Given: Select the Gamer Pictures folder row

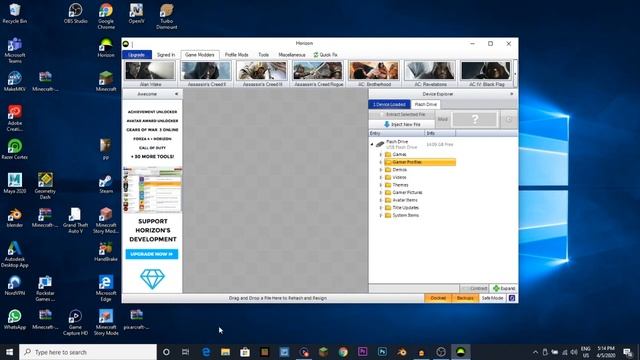Looking at the screenshot, I should (x=404, y=193).
